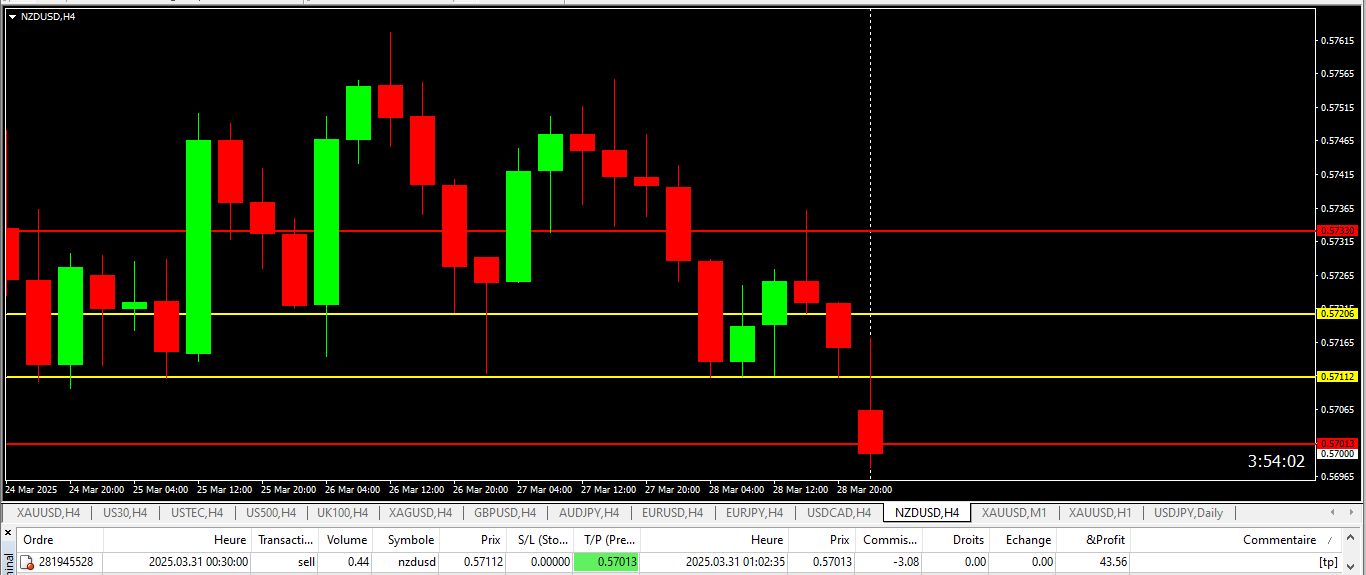1366x575 pixels.
Task: Click the &Profit column header
Action: (1104, 539)
